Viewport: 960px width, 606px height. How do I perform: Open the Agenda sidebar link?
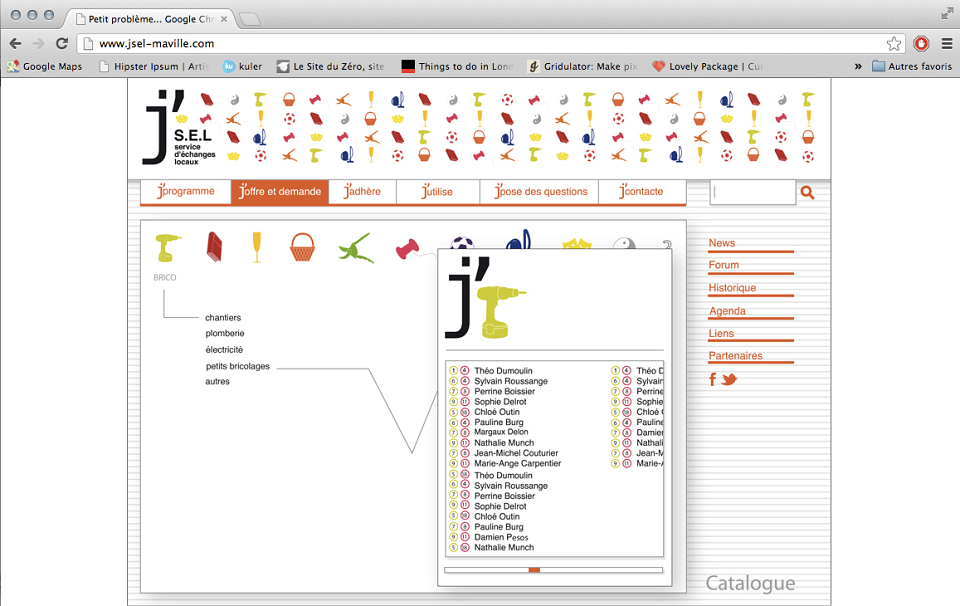pyautogui.click(x=727, y=311)
